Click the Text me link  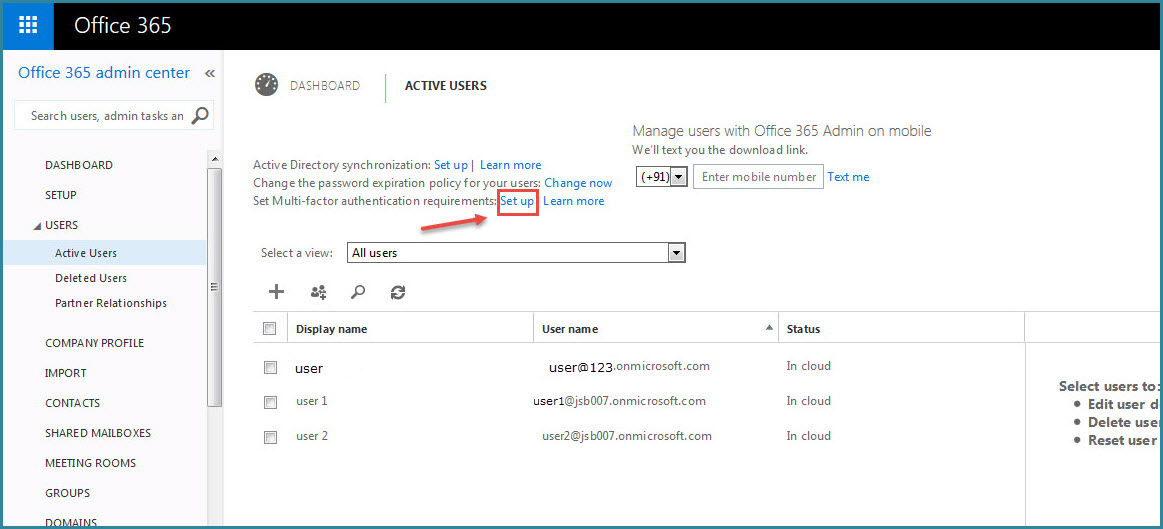tap(848, 177)
